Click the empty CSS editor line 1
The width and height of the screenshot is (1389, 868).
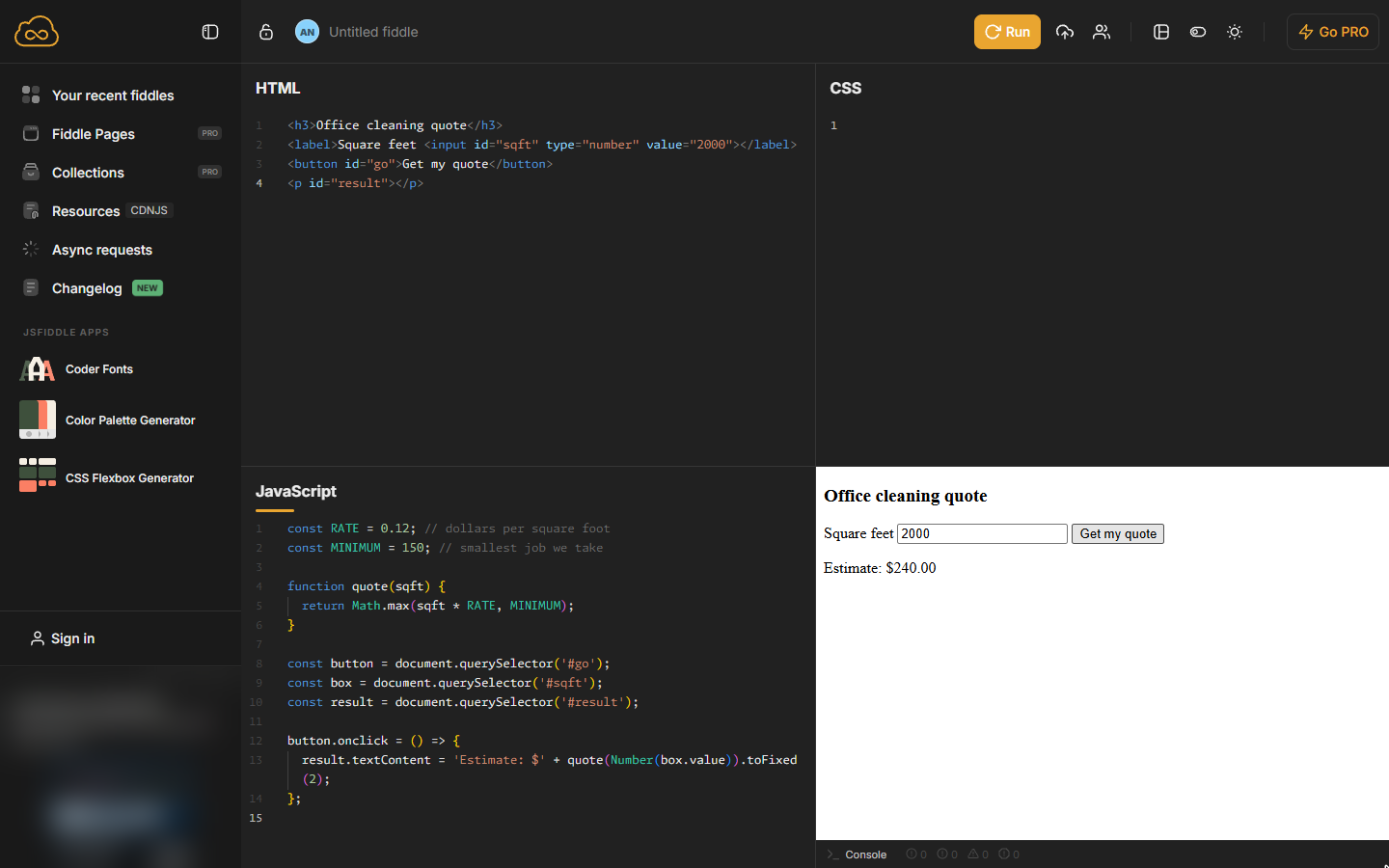(1100, 125)
